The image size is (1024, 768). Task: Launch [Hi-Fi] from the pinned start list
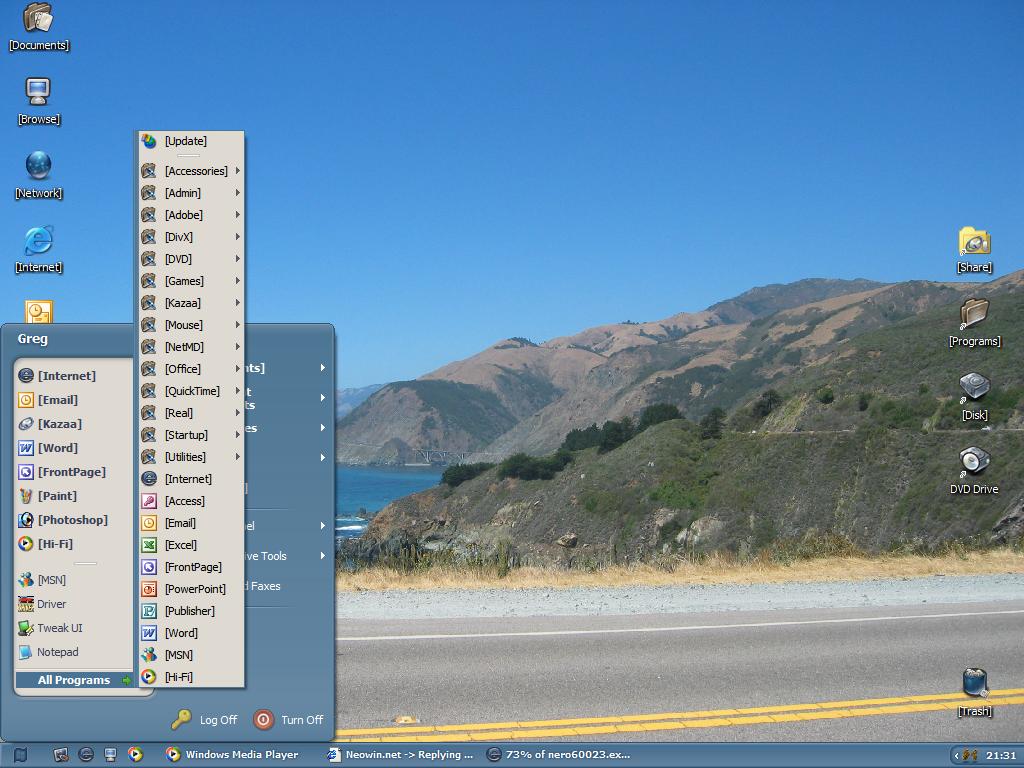pyautogui.click(x=73, y=543)
